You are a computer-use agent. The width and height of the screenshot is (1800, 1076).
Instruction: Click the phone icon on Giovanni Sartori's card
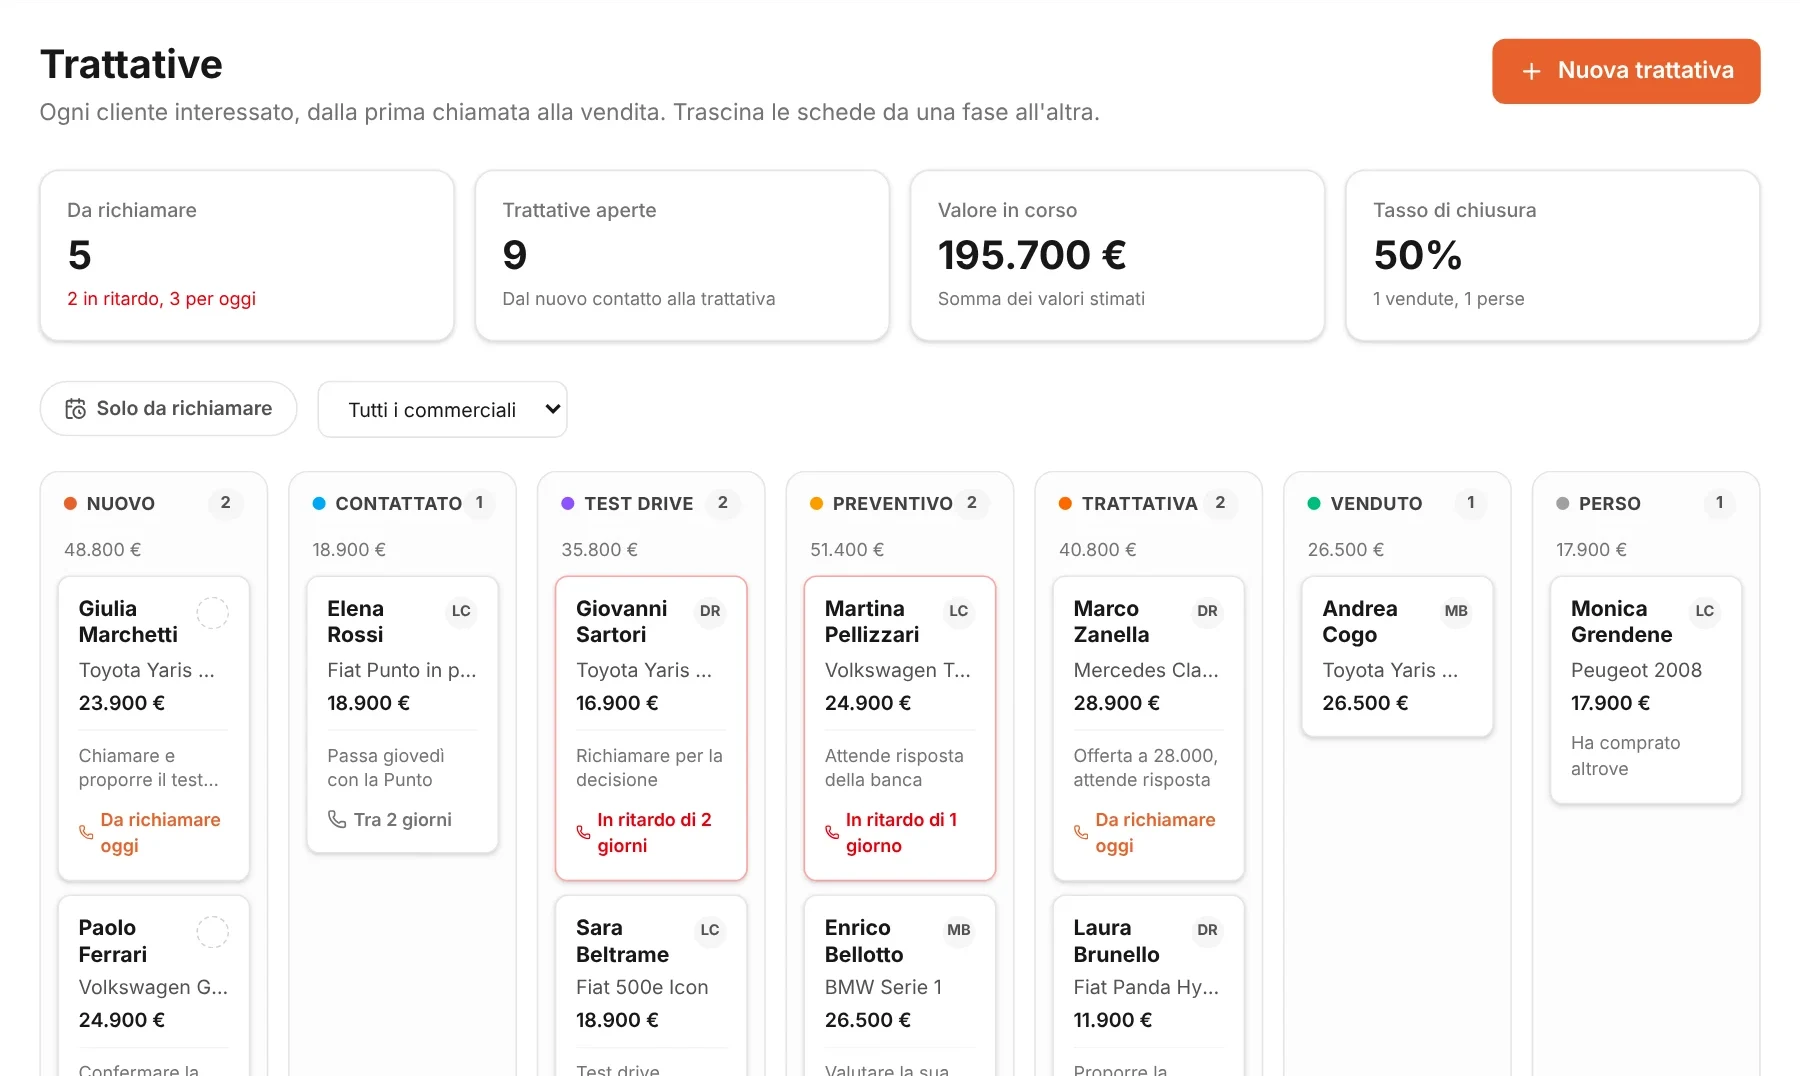pos(583,832)
